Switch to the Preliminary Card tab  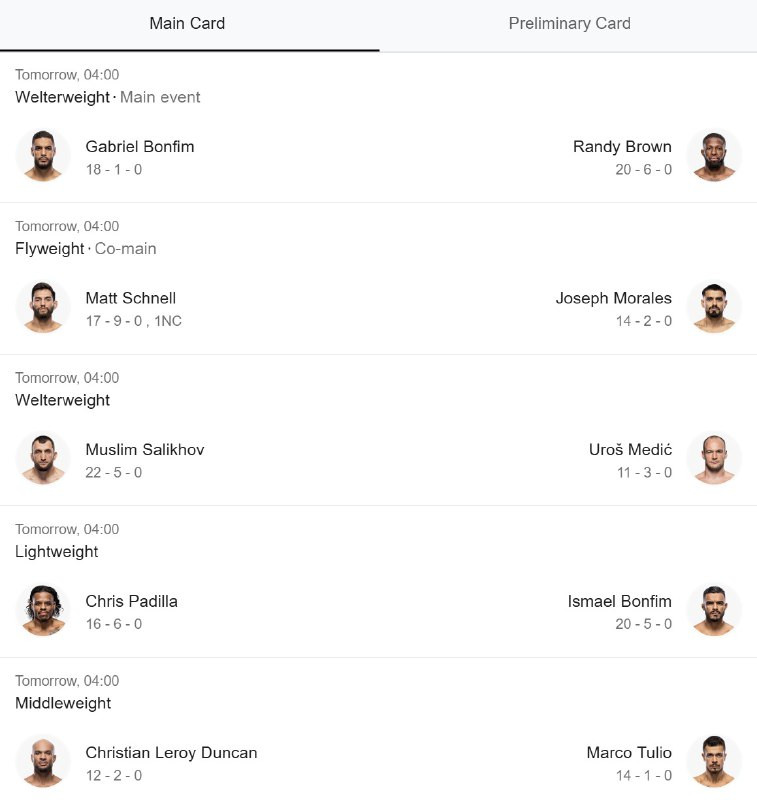coord(569,24)
